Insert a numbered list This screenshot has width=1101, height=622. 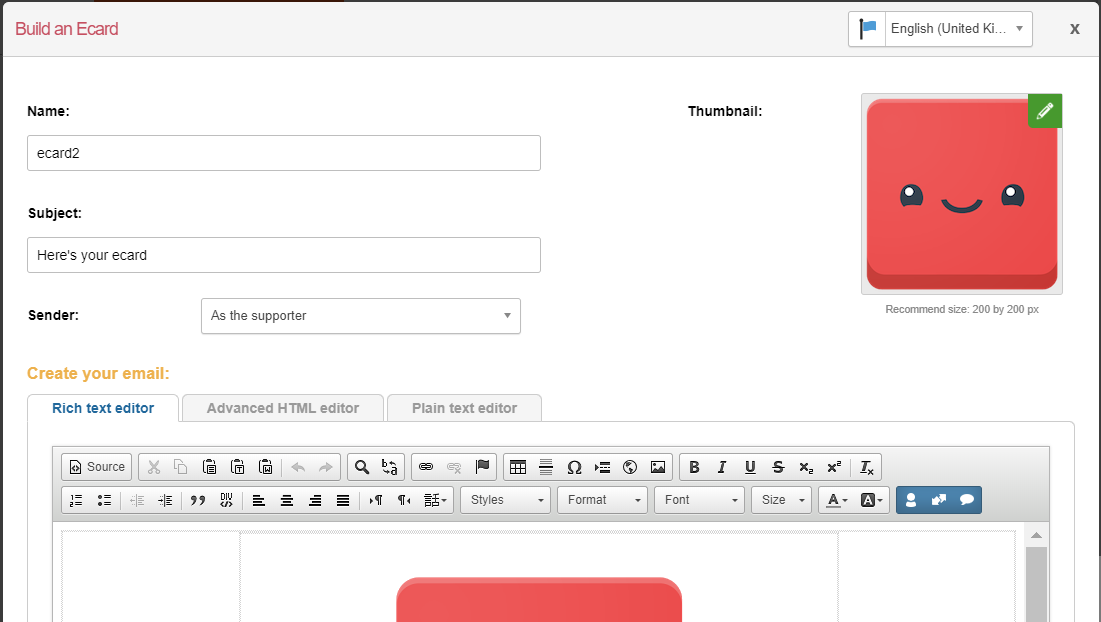77,500
